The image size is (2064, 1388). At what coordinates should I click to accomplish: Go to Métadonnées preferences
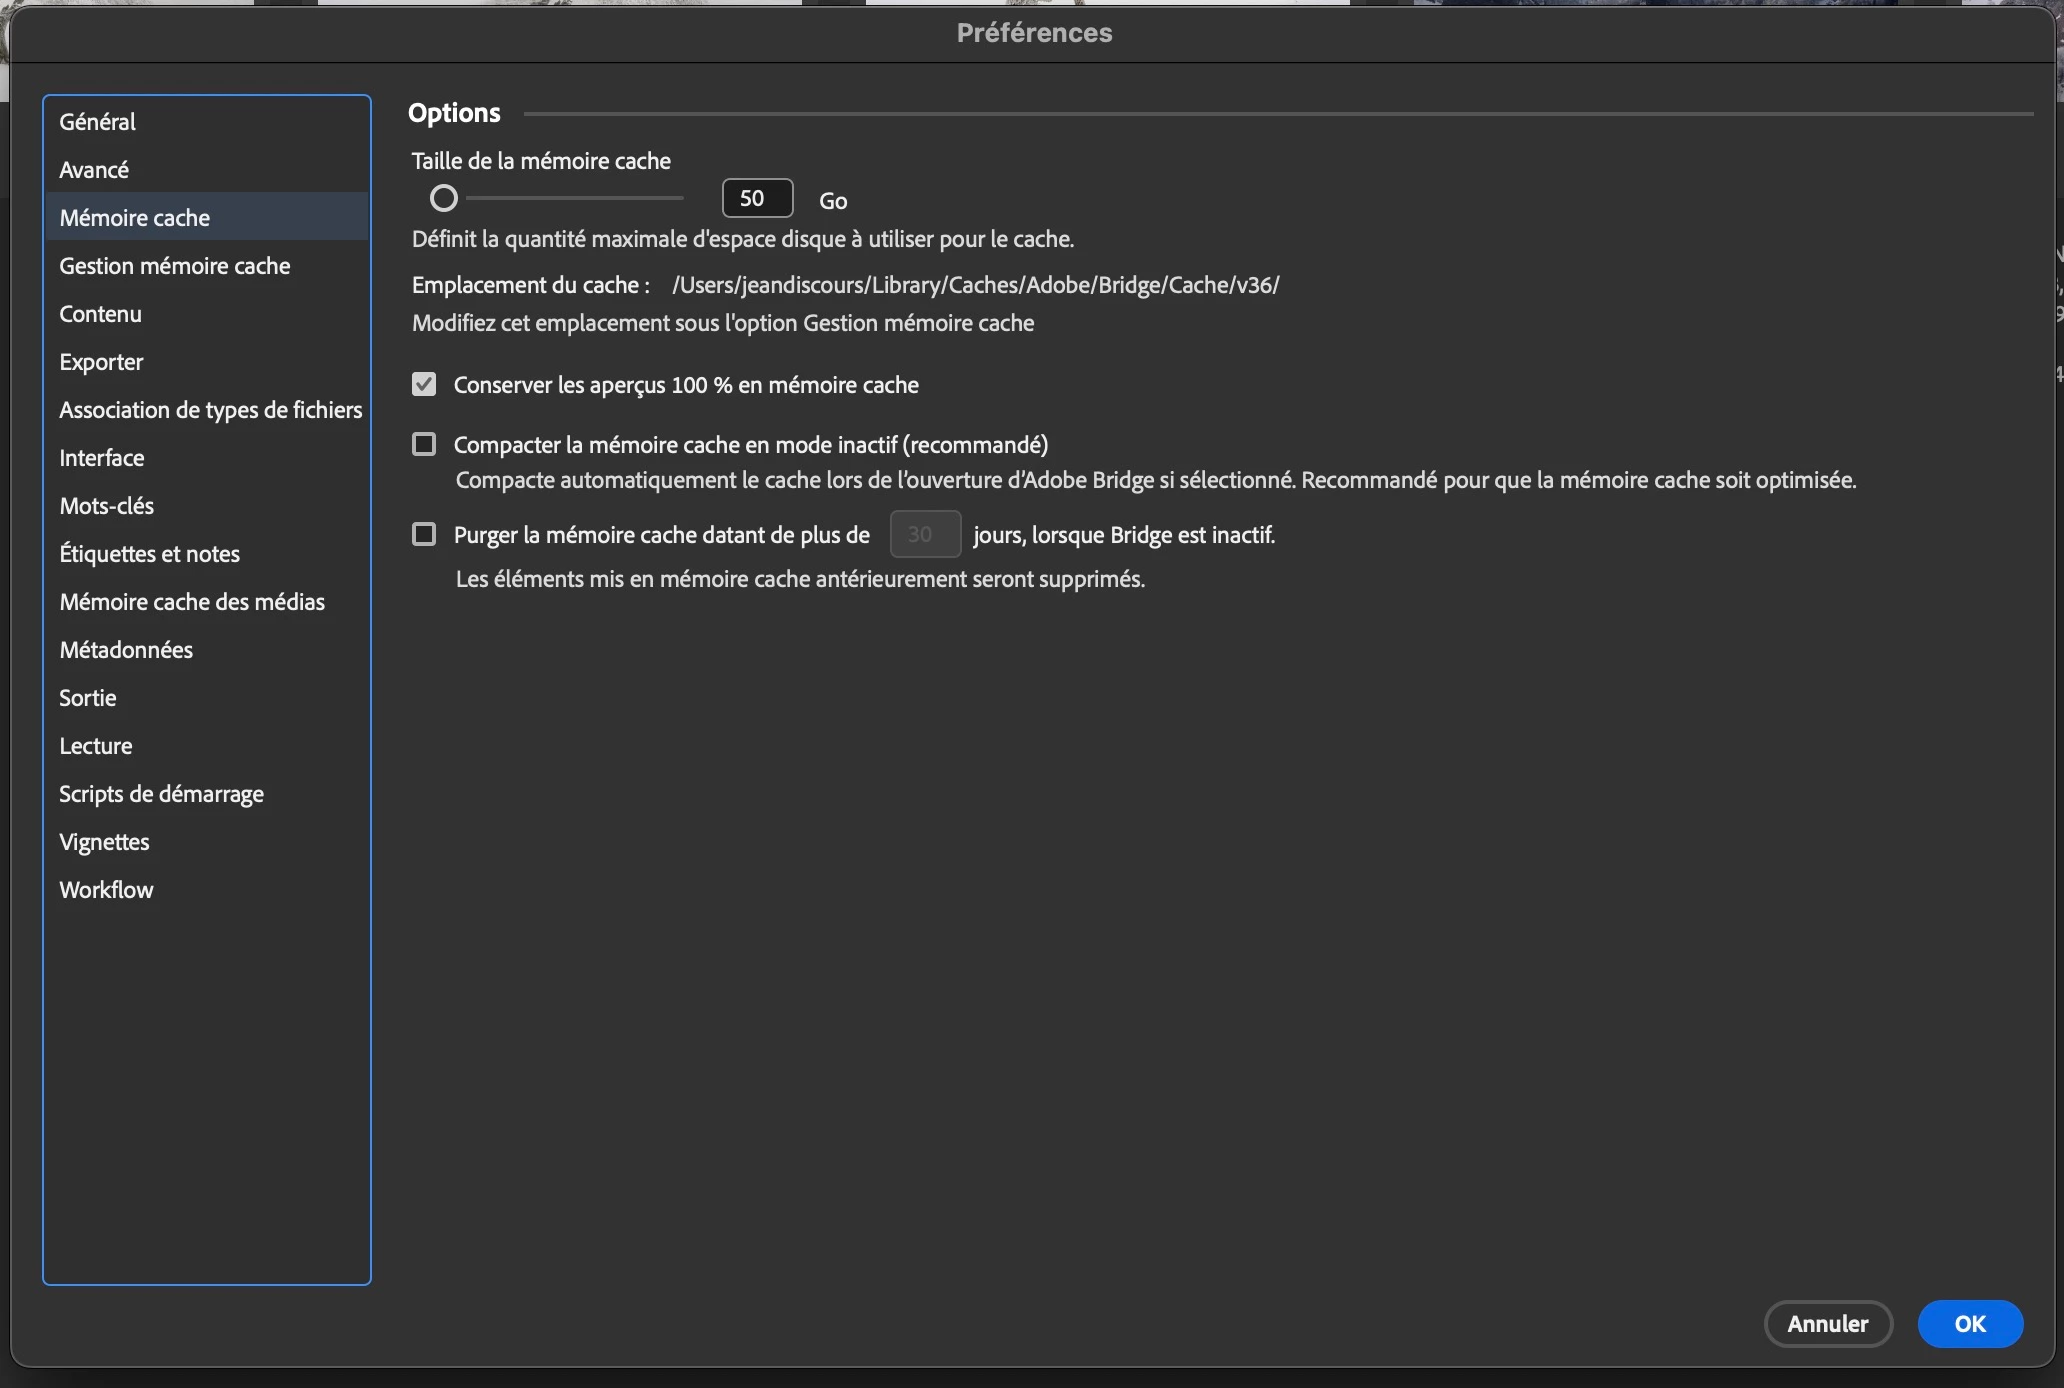[126, 650]
